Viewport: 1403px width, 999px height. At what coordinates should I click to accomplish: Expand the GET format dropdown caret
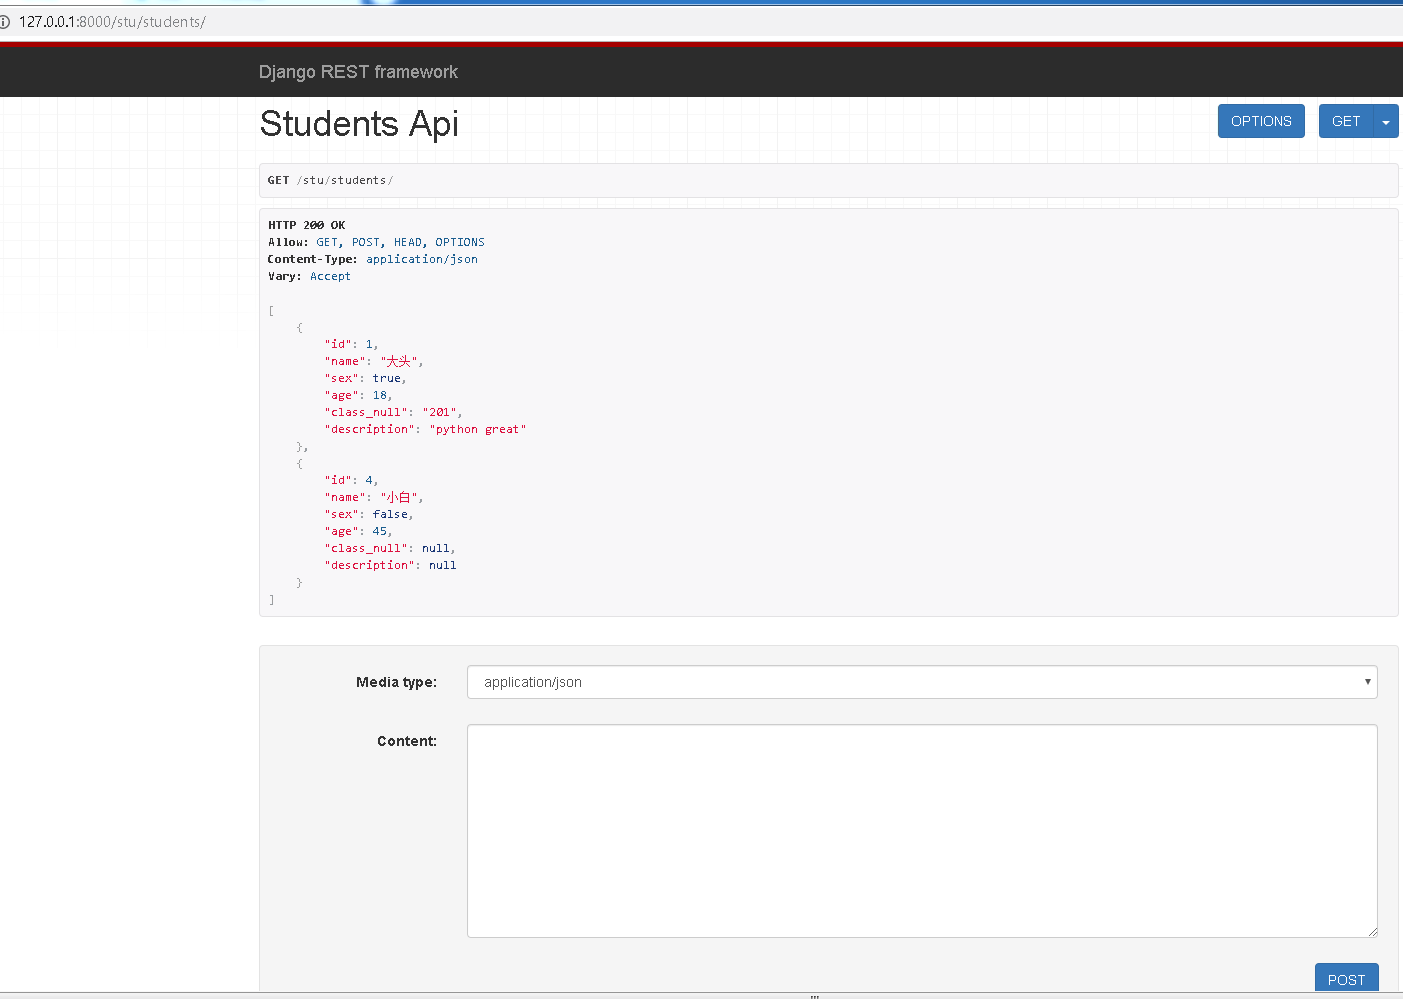(1386, 121)
